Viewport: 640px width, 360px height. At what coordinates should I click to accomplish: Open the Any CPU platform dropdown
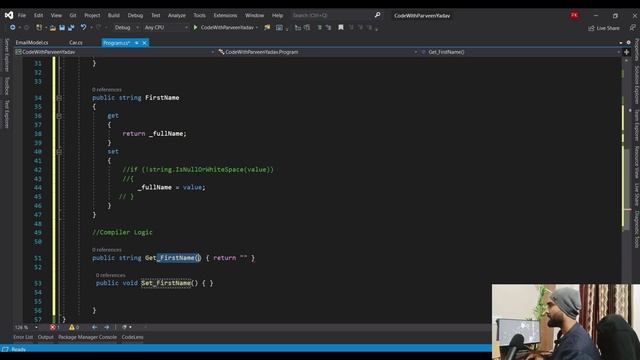pos(166,27)
